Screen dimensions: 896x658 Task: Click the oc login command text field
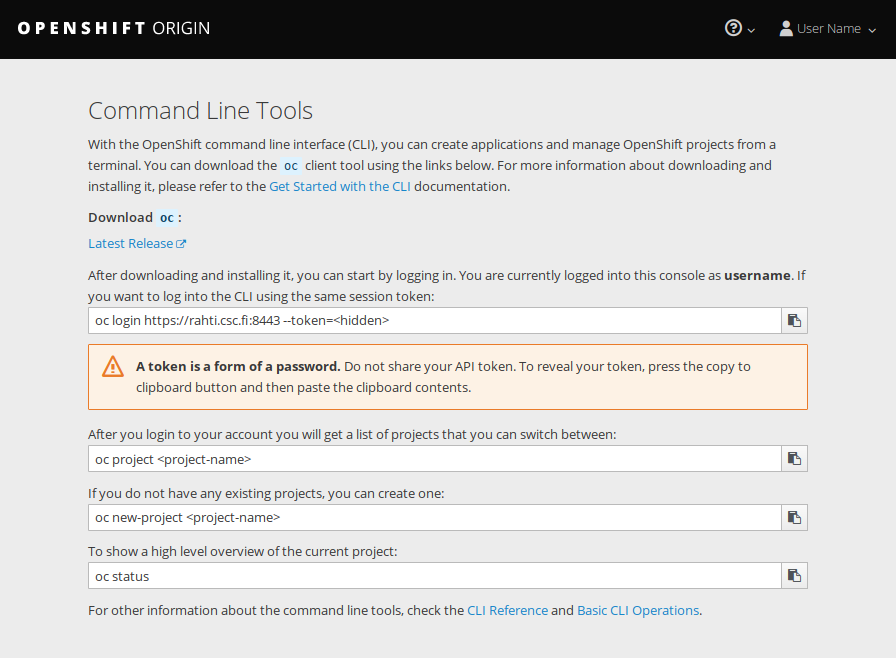[x=435, y=320]
